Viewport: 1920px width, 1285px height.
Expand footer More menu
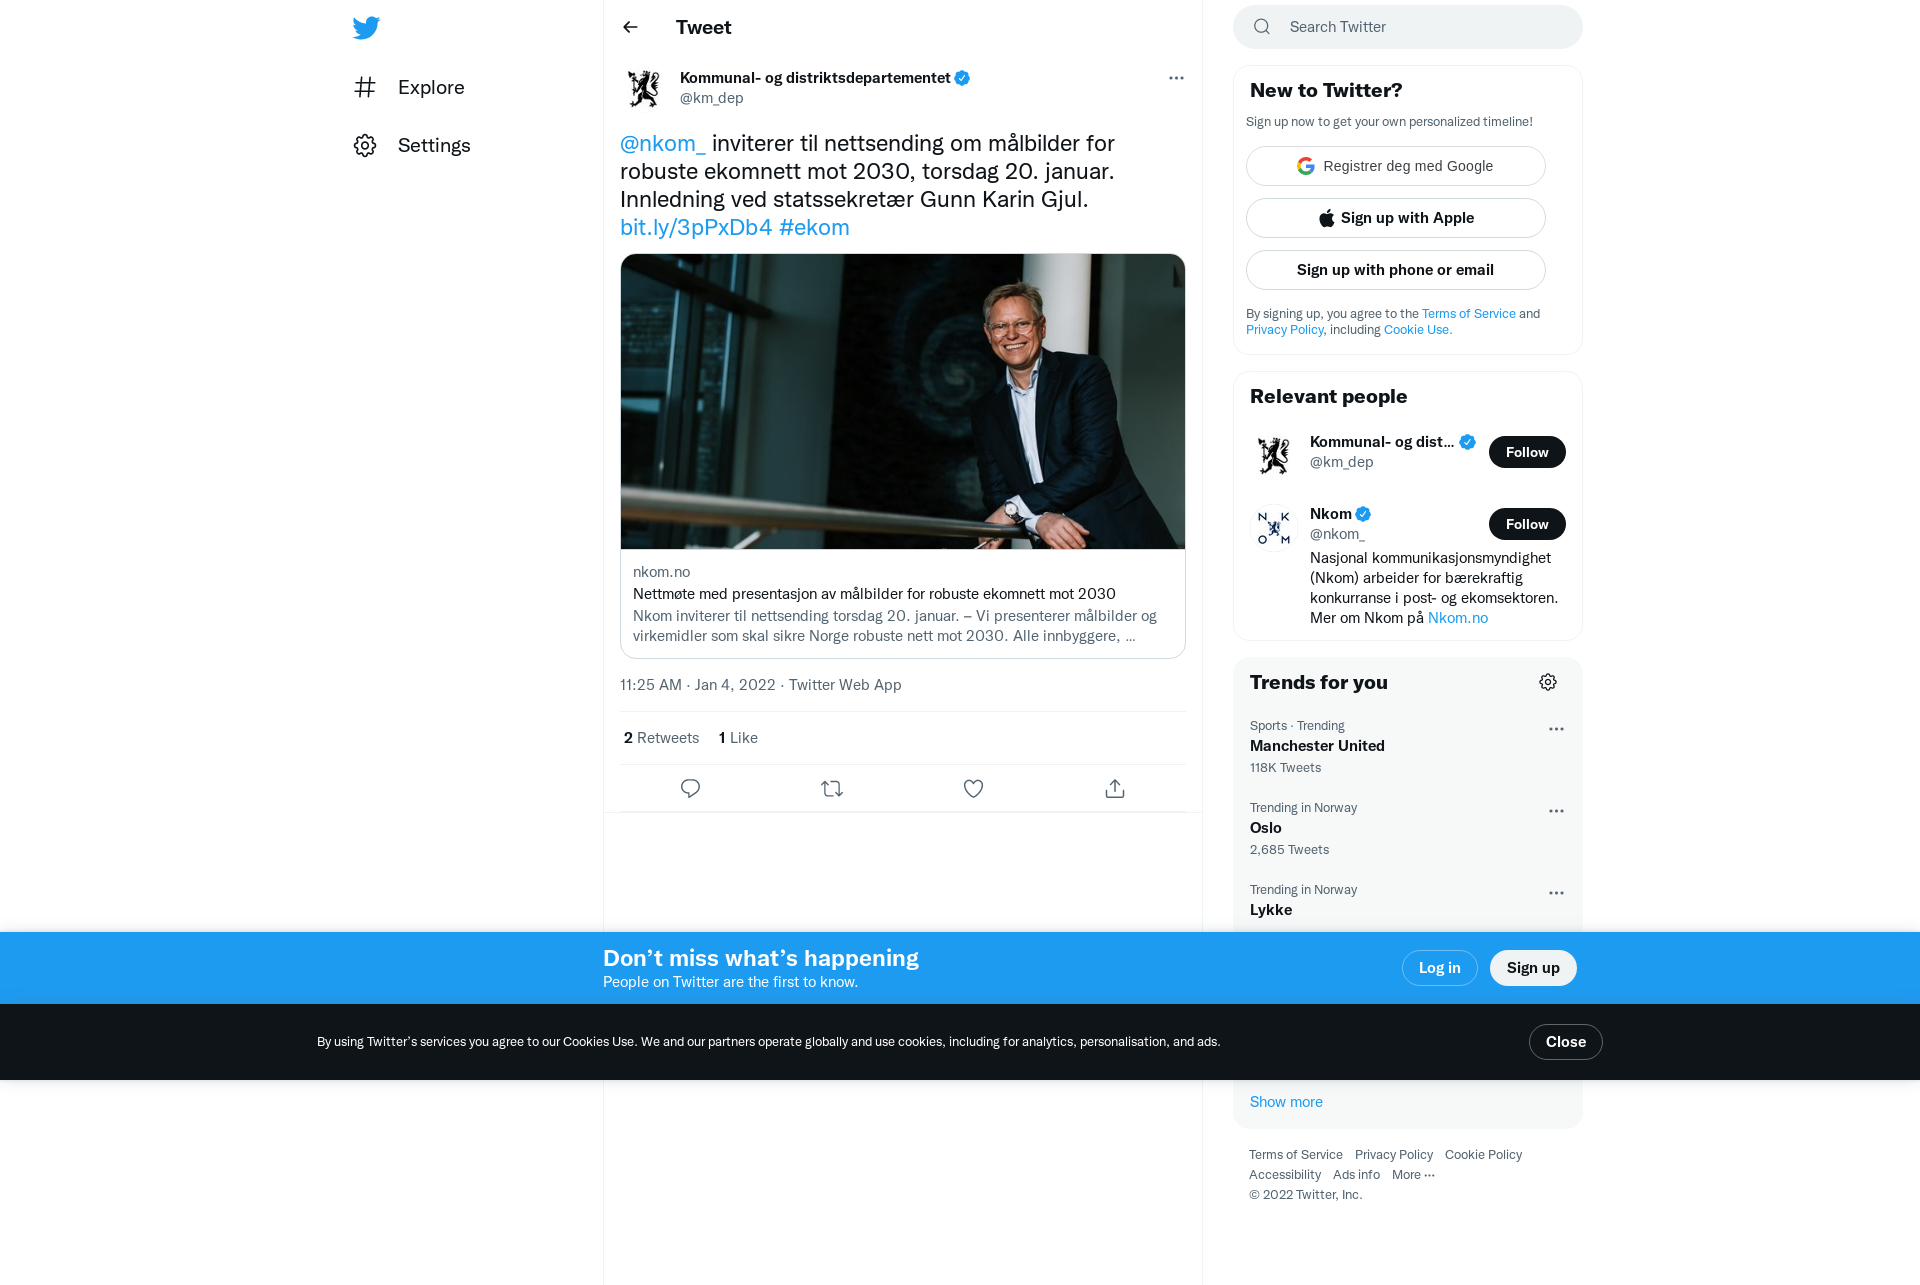tap(1413, 1175)
